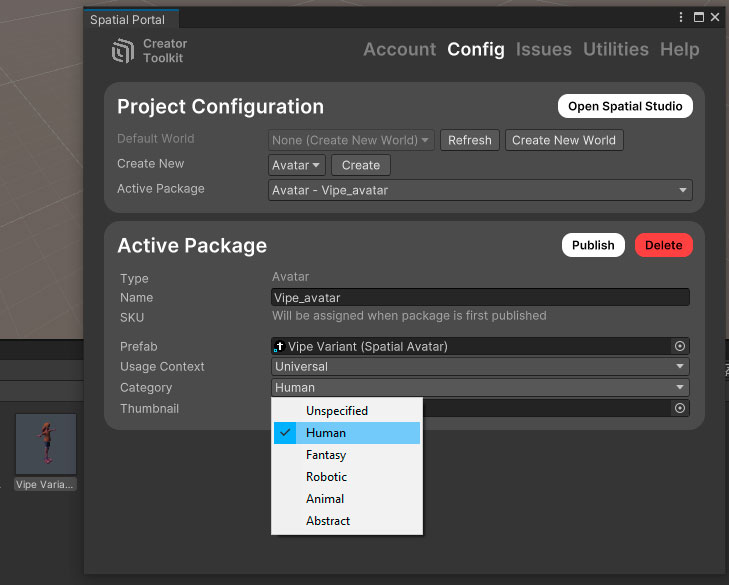Expand the Active Package dropdown
Screen dimensions: 729x585
click(480, 190)
